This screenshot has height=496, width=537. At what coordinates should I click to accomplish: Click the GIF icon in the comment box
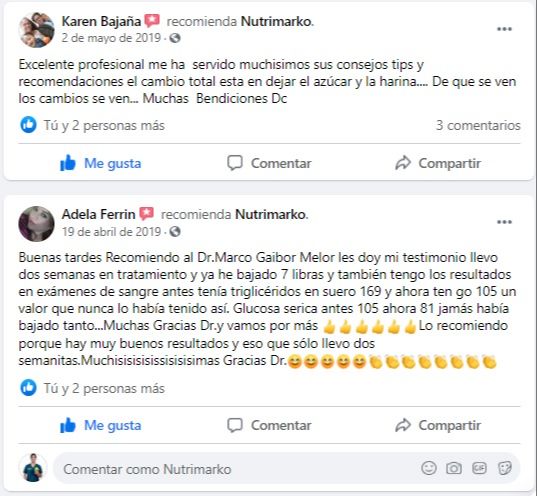point(479,468)
